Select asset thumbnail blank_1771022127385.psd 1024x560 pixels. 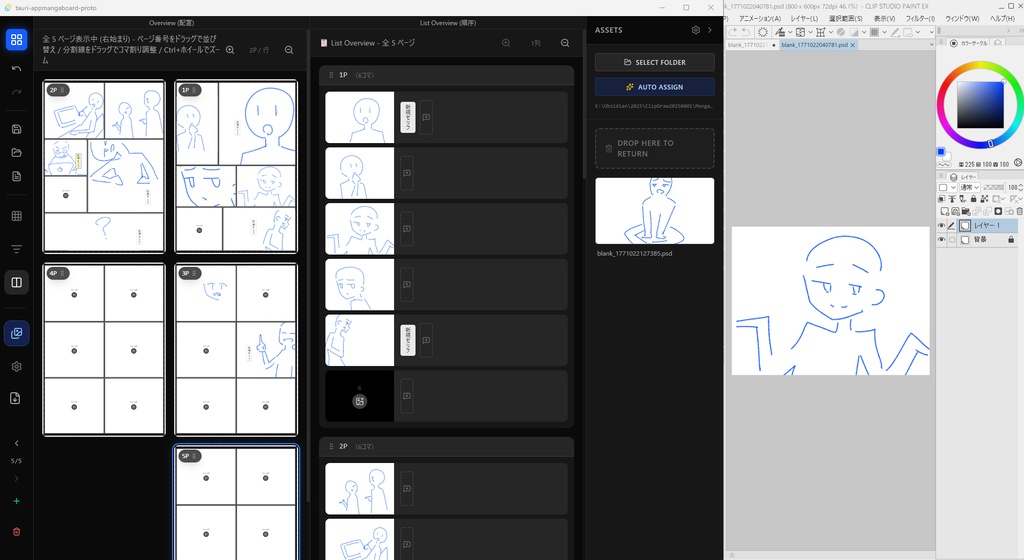click(654, 211)
